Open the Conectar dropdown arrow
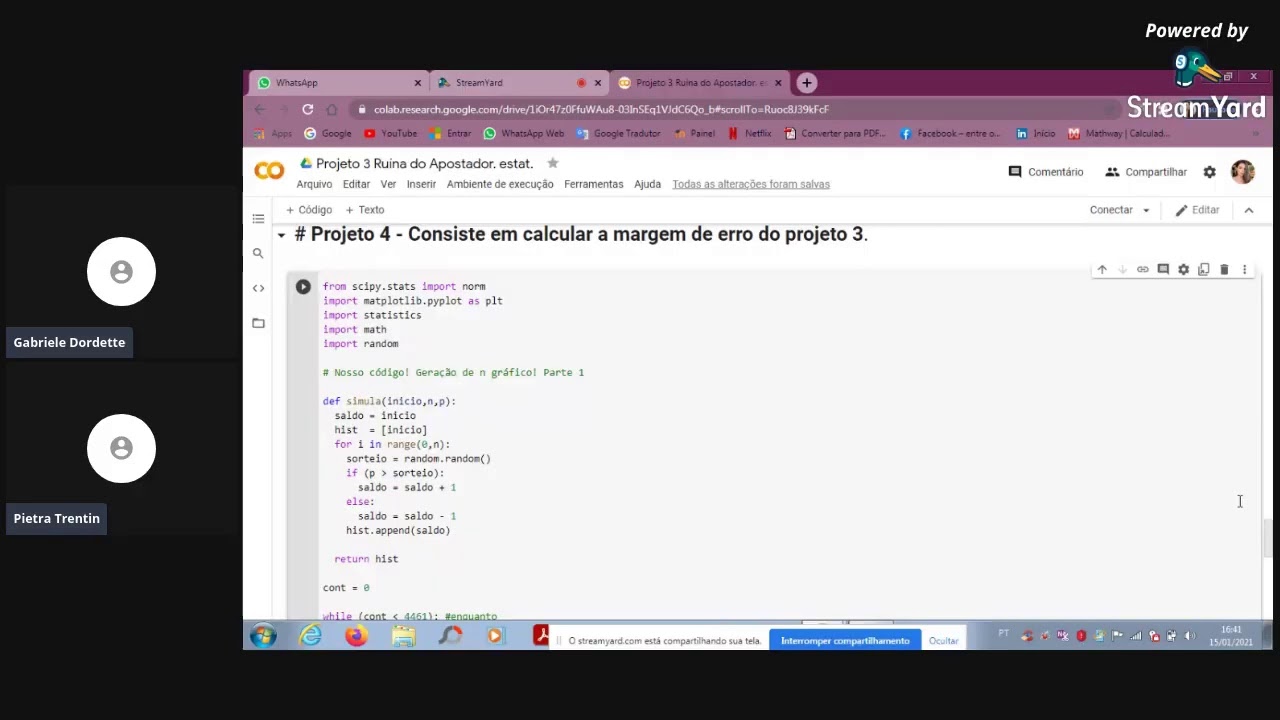The height and width of the screenshot is (720, 1280). (x=1146, y=211)
